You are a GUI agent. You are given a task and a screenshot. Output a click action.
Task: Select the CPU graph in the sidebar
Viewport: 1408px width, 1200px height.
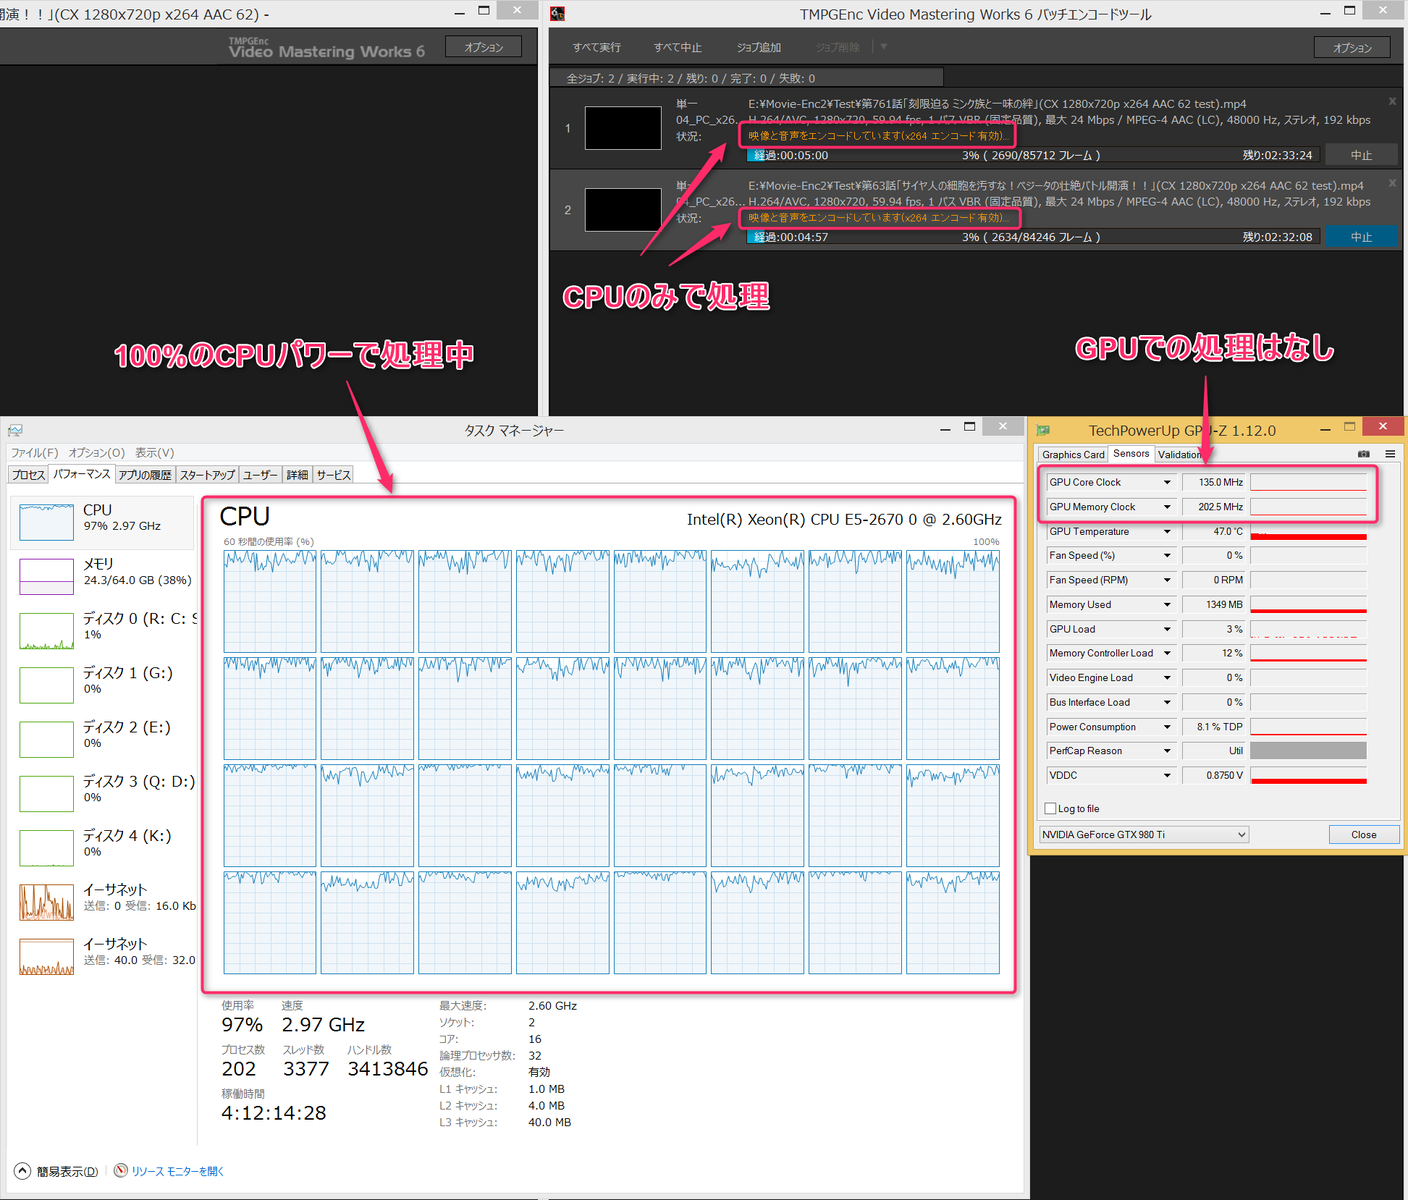click(46, 522)
